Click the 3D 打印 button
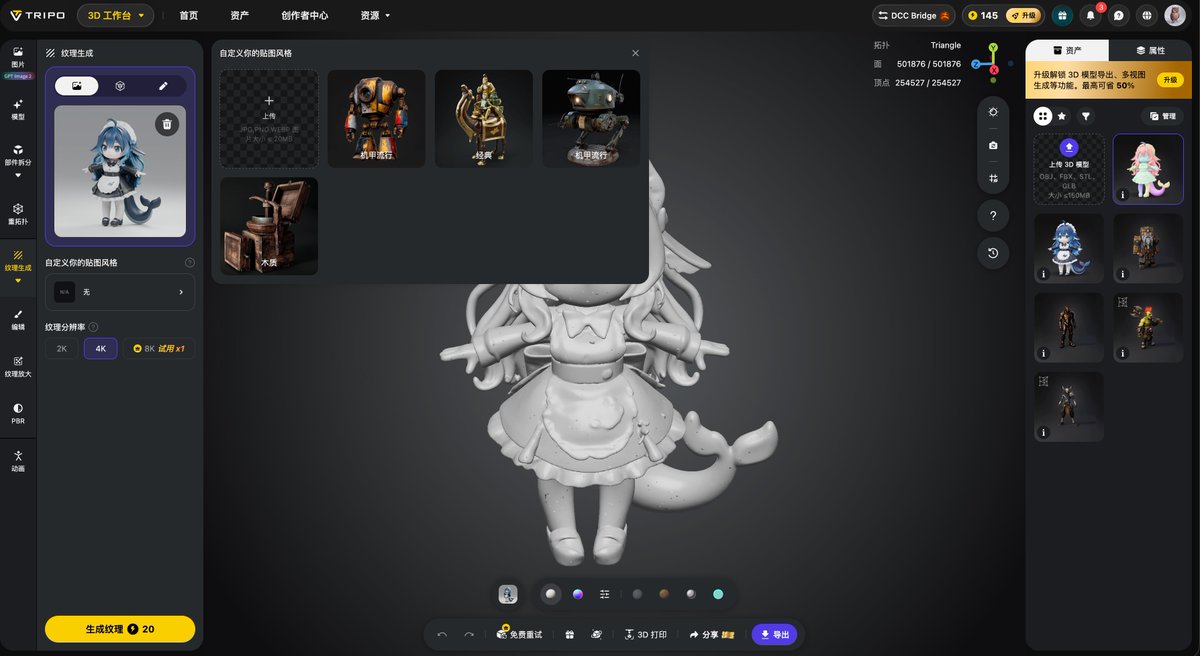 [x=645, y=634]
